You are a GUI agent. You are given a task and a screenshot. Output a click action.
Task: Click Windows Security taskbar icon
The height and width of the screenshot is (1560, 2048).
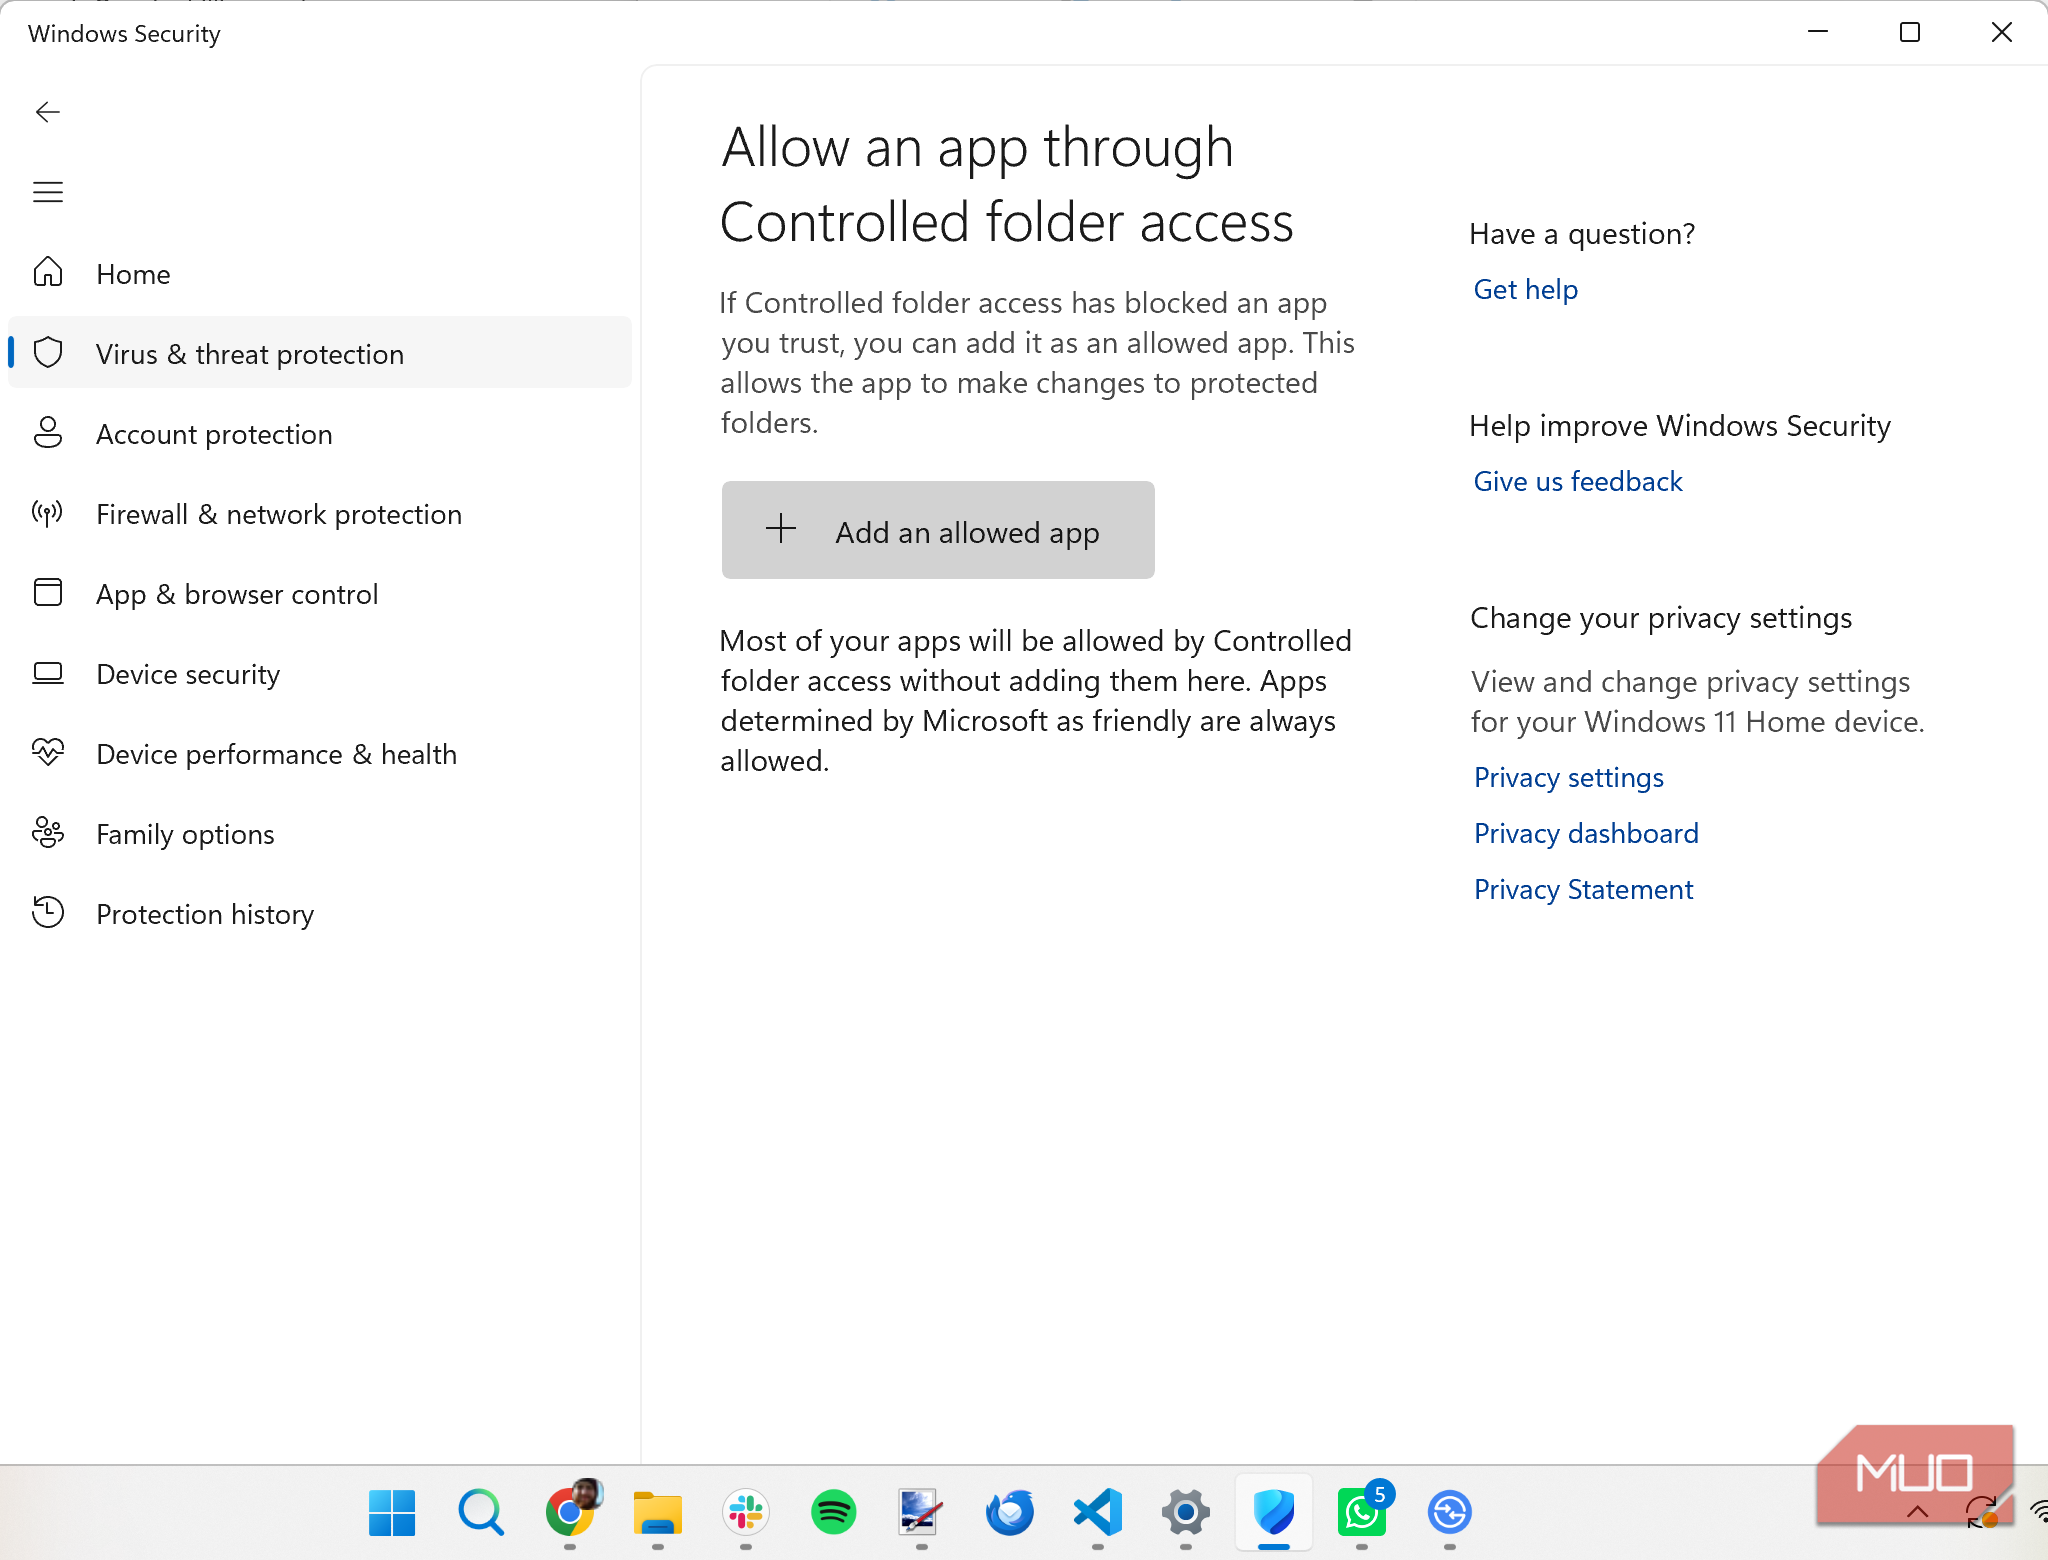coord(1274,1512)
